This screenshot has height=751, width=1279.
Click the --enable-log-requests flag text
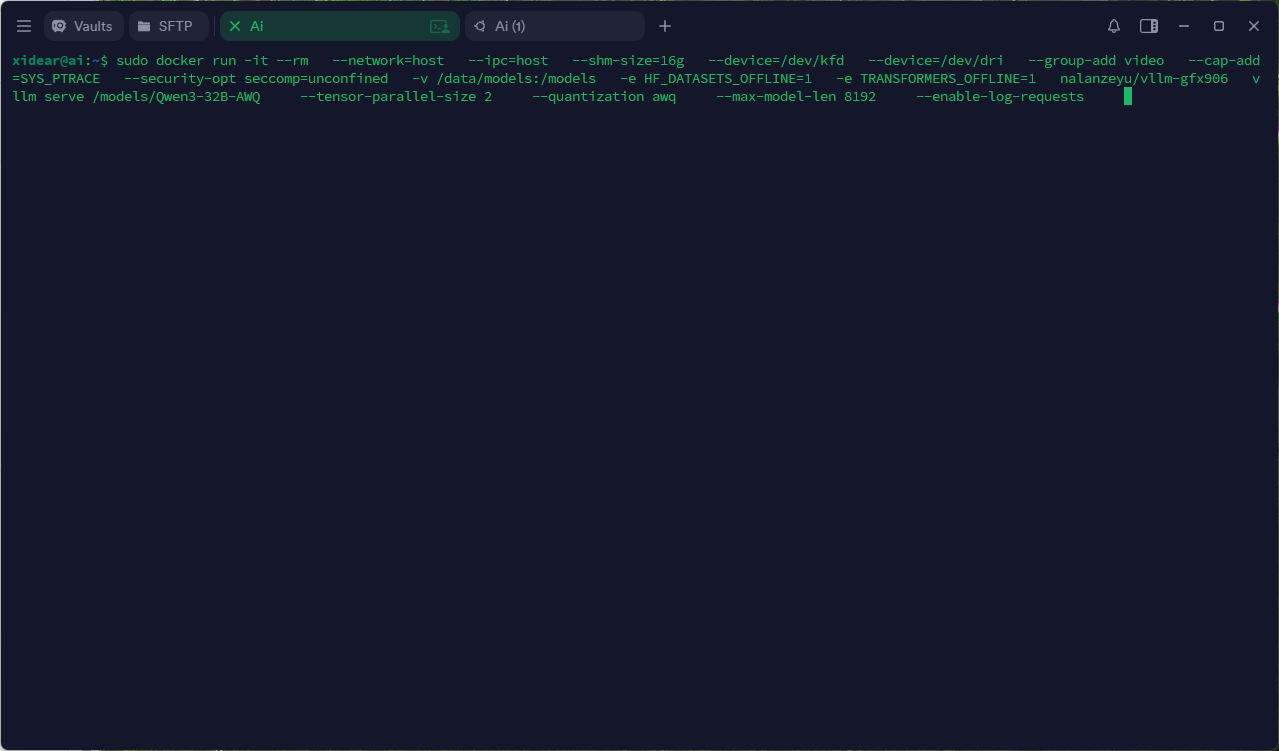pyautogui.click(x=999, y=96)
